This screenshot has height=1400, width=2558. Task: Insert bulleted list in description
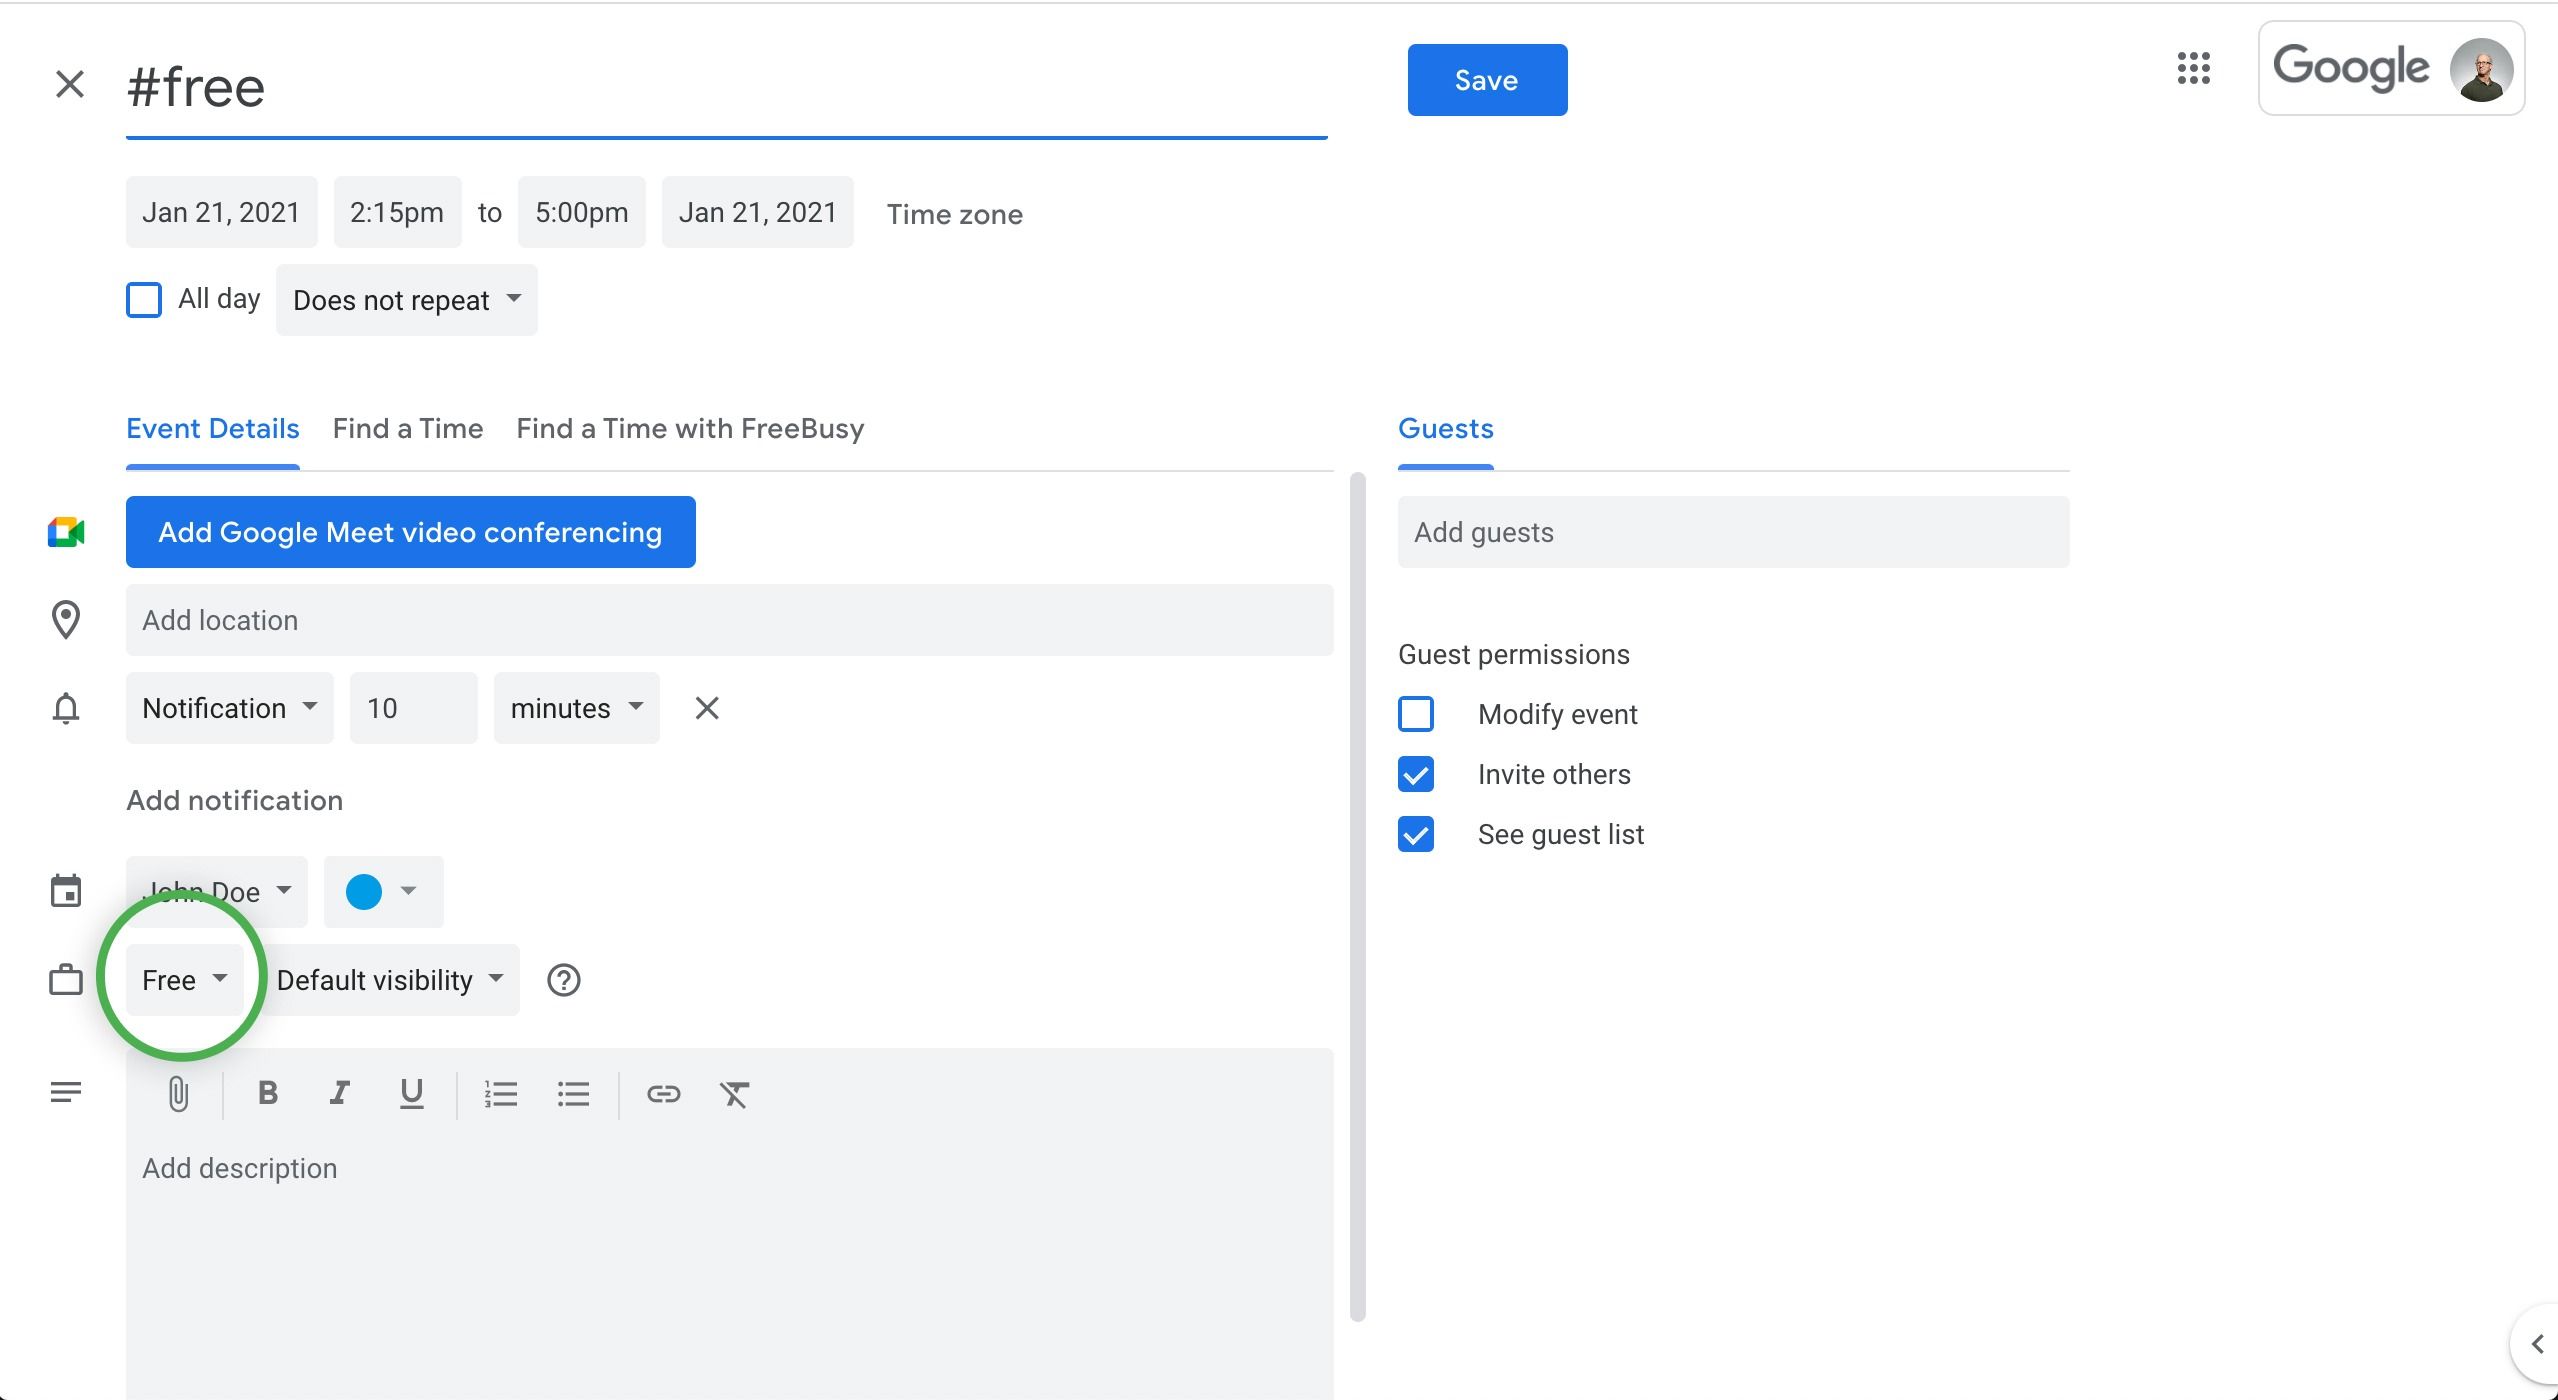[573, 1094]
